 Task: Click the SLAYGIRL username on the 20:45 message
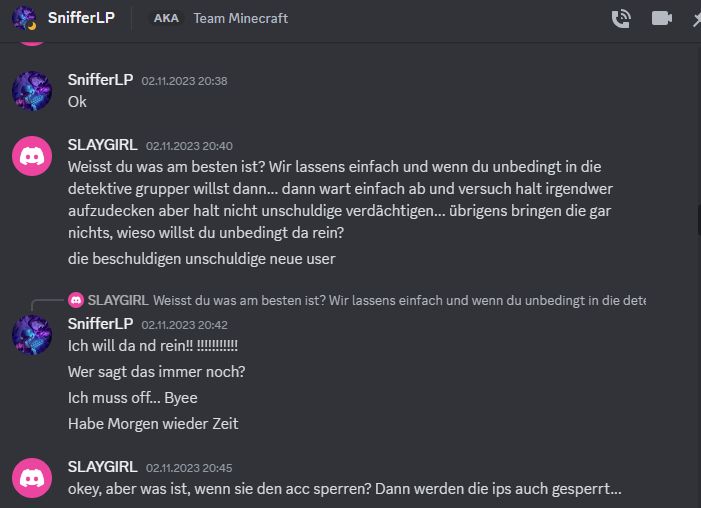pos(102,467)
